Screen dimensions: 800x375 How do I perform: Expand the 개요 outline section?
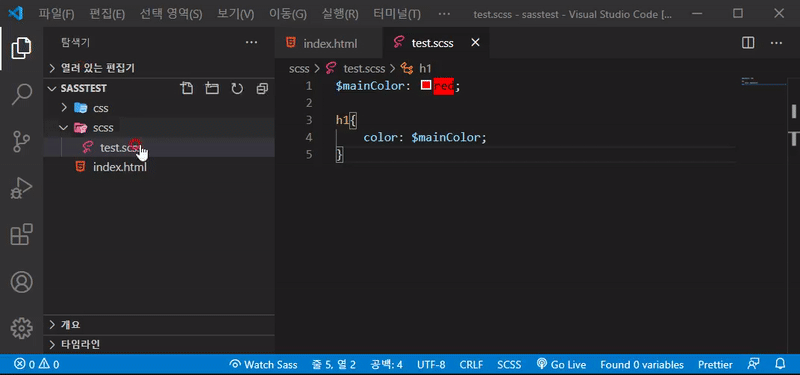tap(159, 324)
